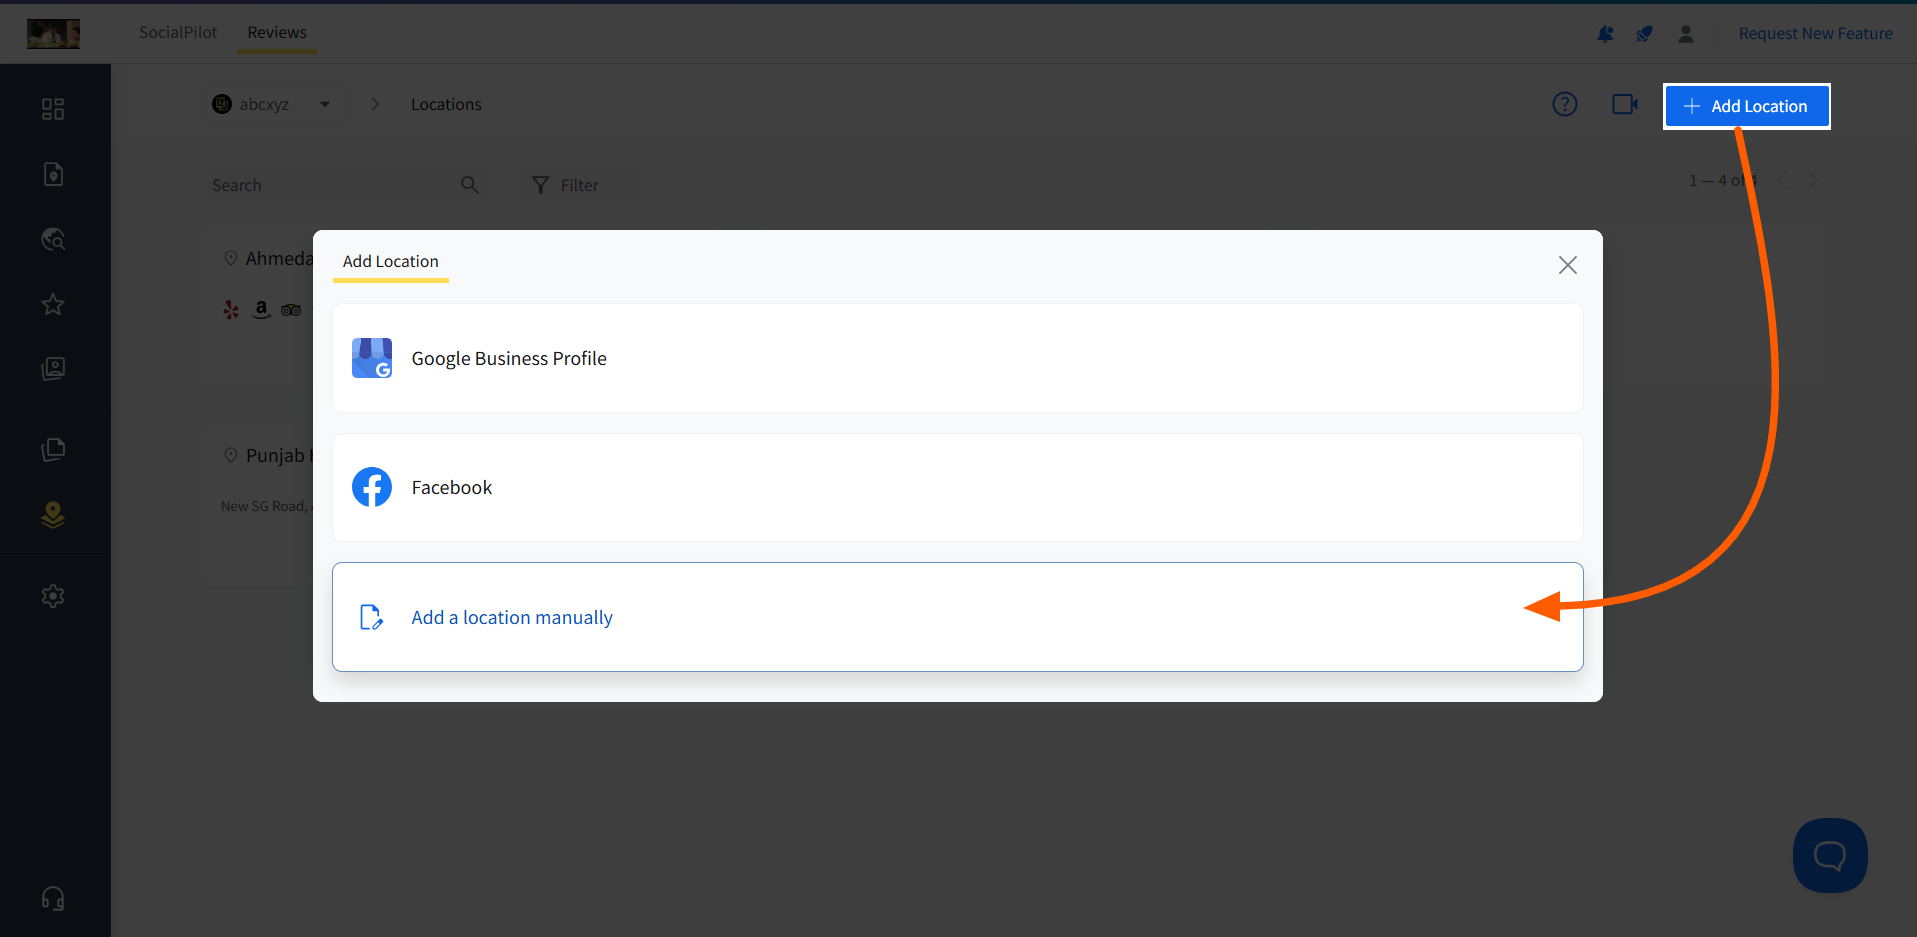The width and height of the screenshot is (1917, 937).
Task: Open the user account profile icon
Action: 1686,34
